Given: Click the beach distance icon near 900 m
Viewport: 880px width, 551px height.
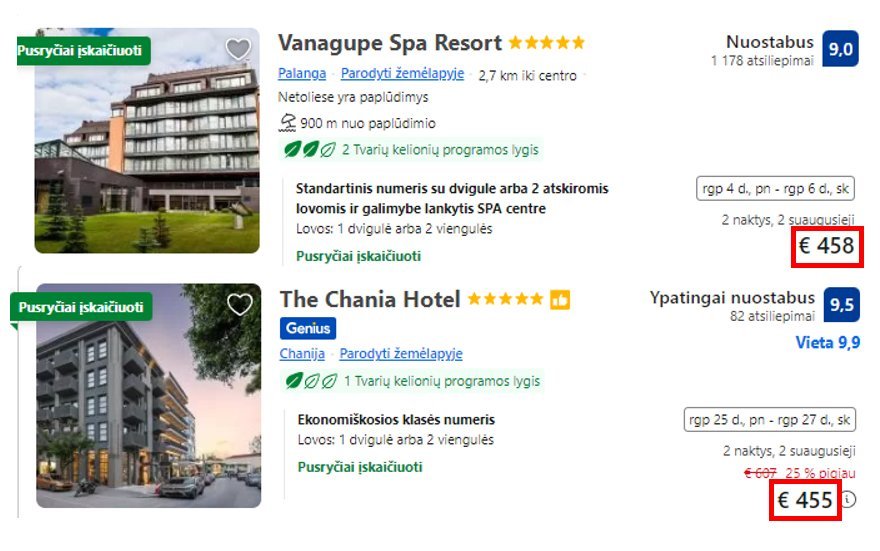Looking at the screenshot, I should (x=288, y=123).
